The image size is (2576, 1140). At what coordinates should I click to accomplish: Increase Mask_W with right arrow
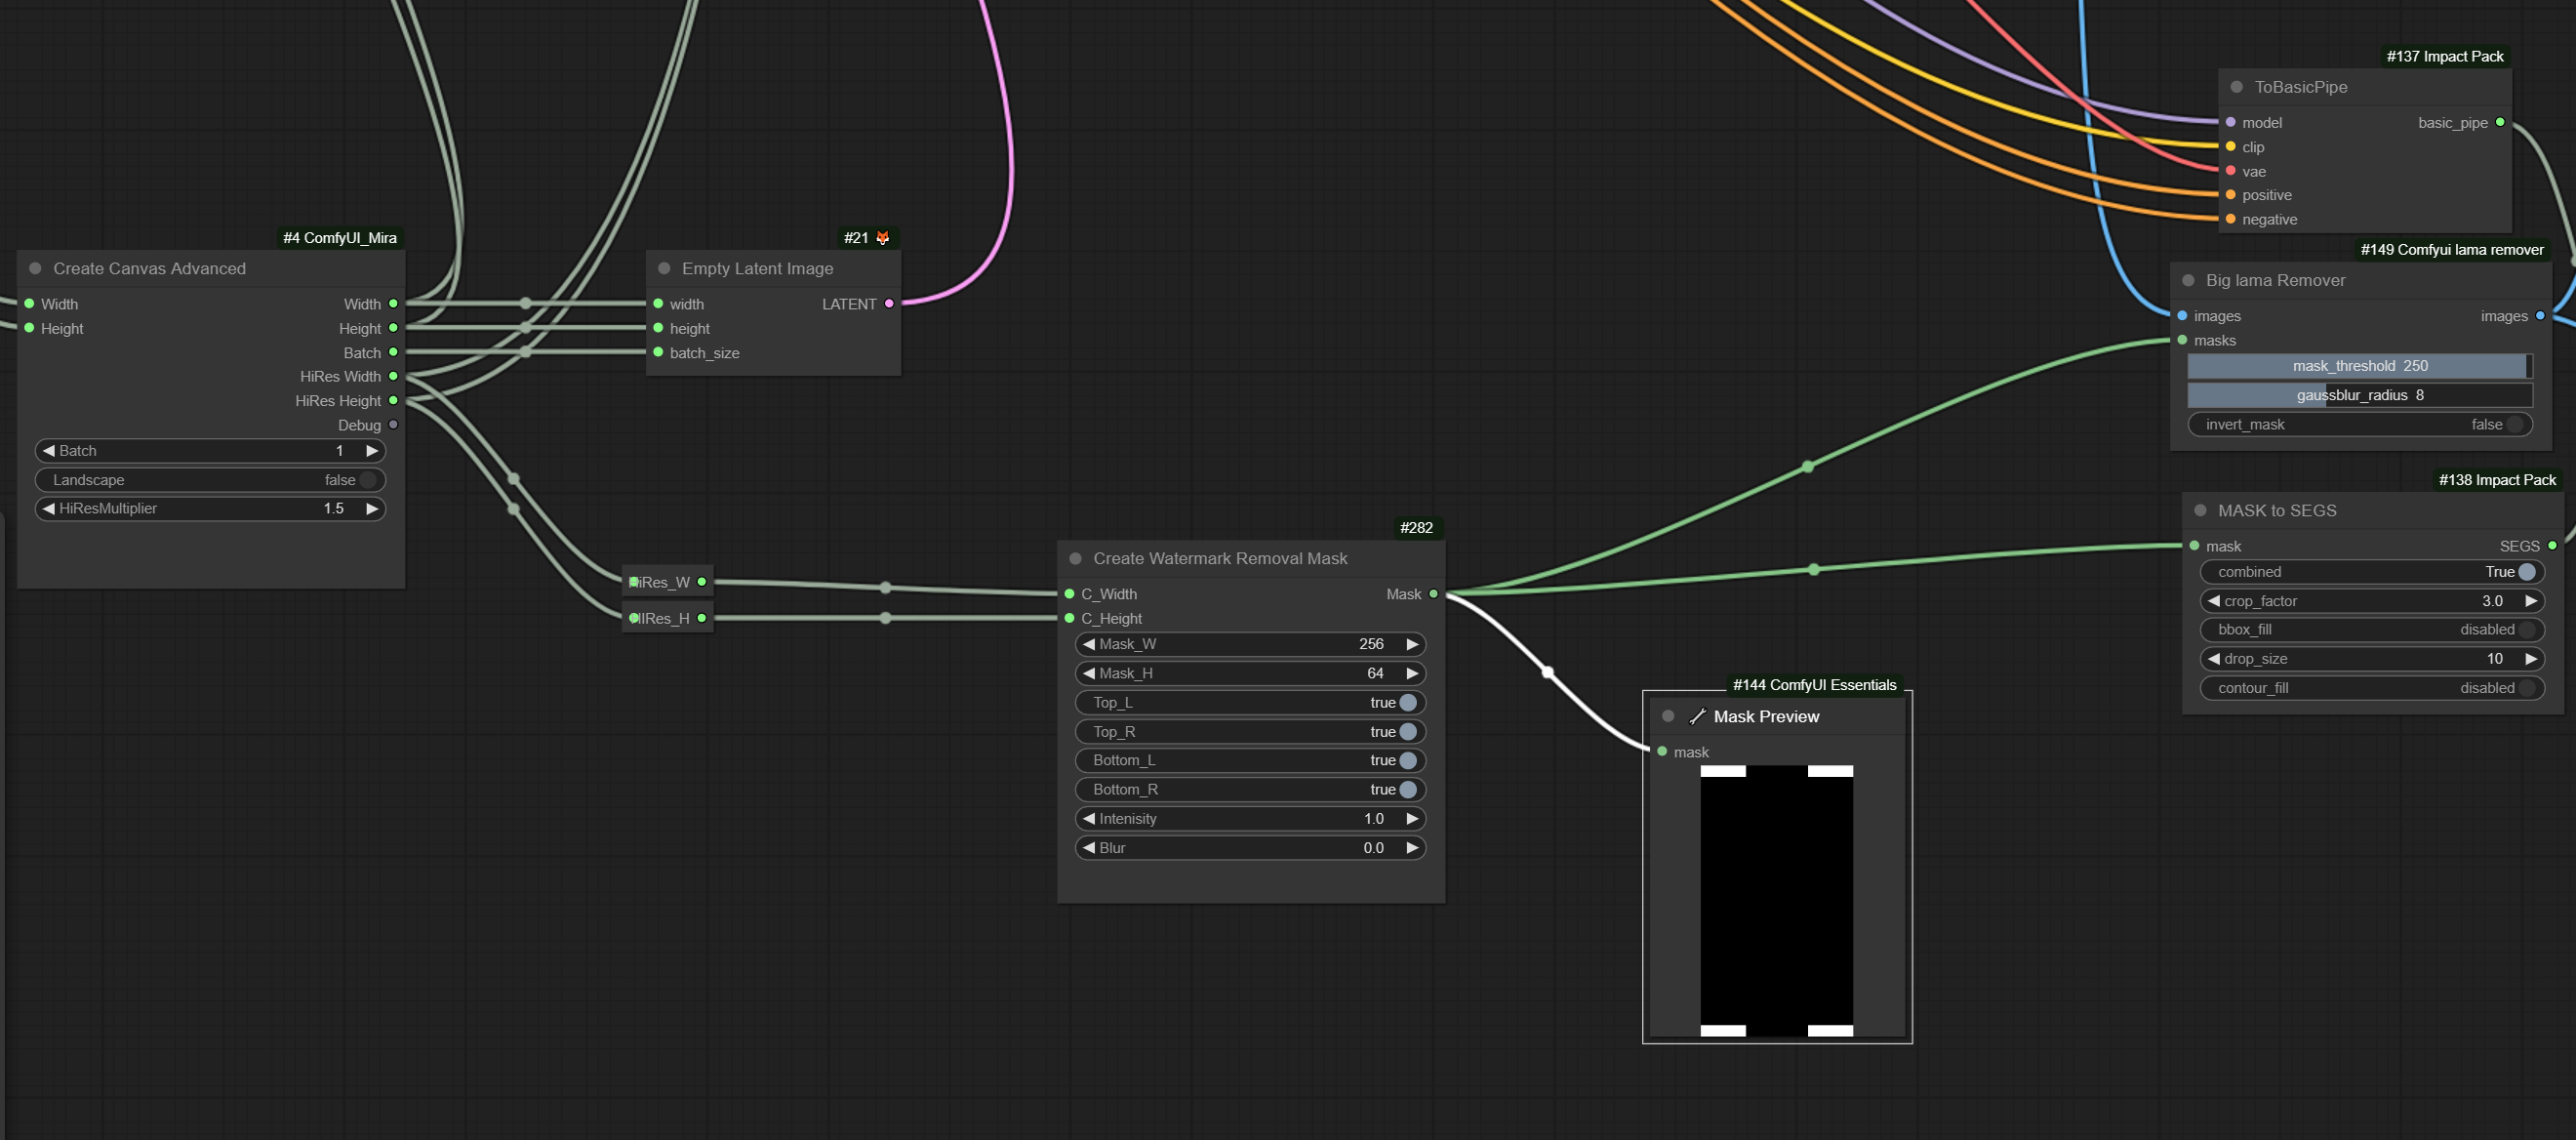pyautogui.click(x=1412, y=644)
